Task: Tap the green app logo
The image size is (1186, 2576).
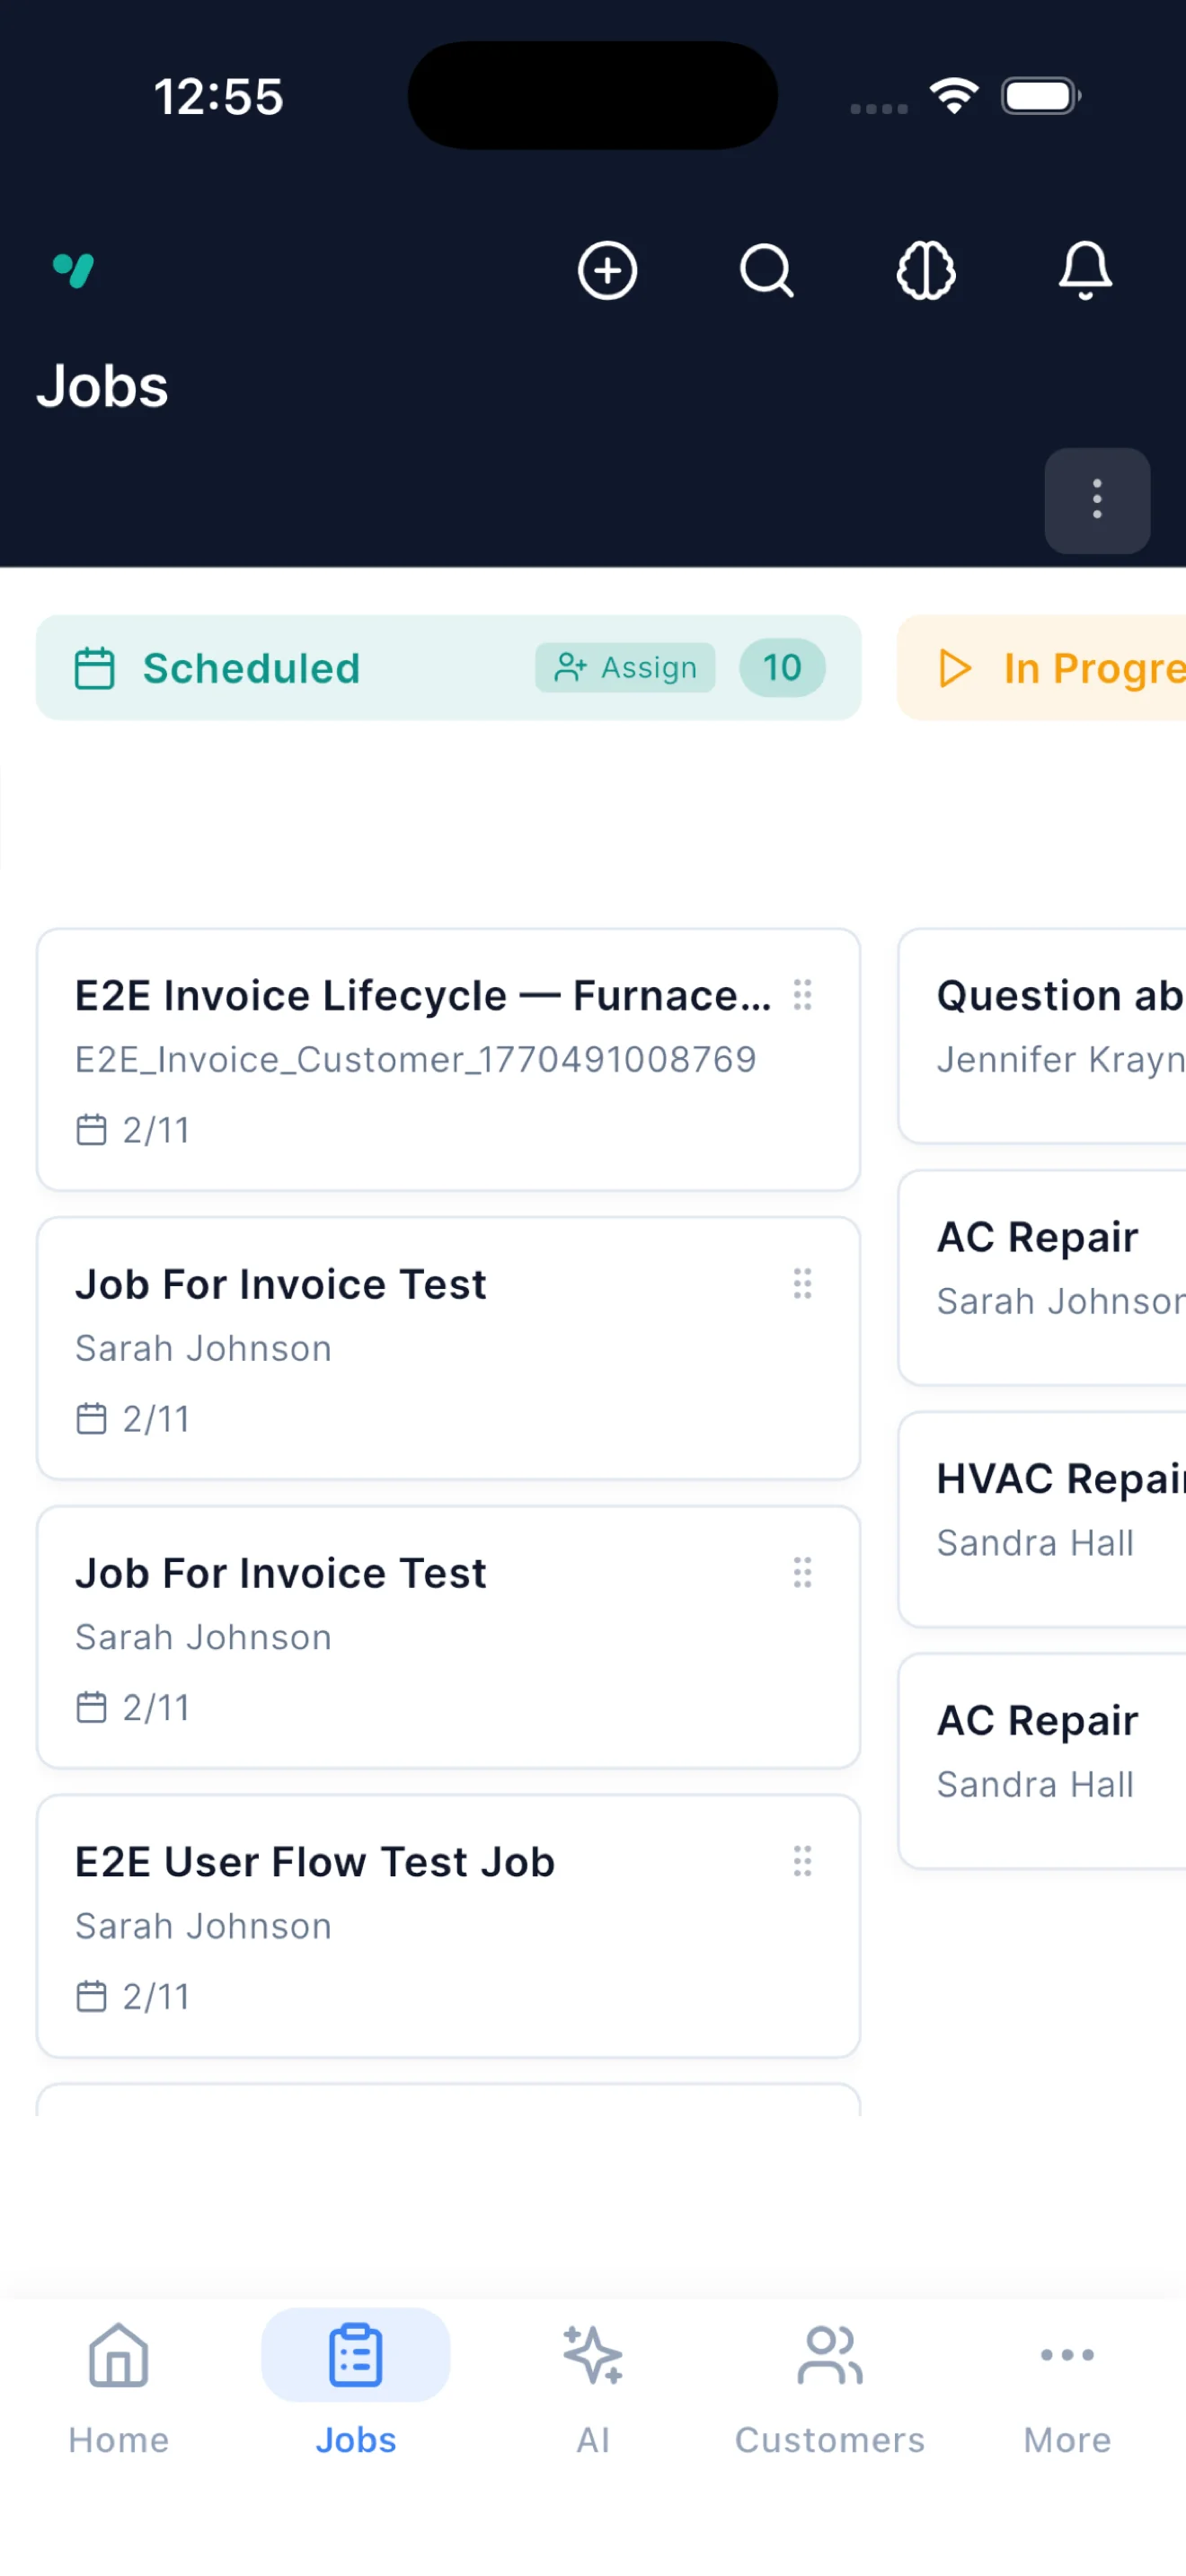Action: pos(73,270)
